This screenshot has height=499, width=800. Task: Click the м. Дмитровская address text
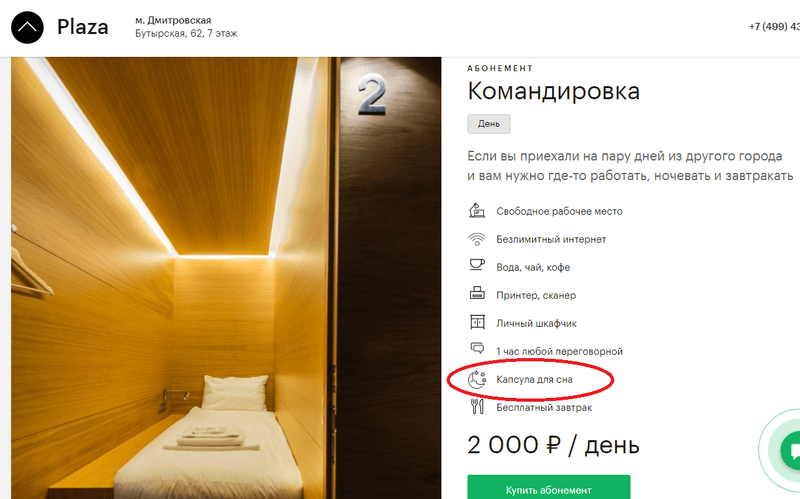tap(173, 20)
